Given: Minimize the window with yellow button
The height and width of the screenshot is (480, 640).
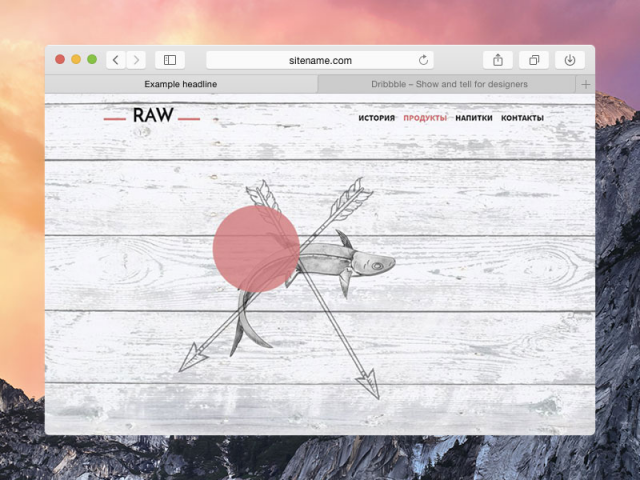Looking at the screenshot, I should pos(76,60).
